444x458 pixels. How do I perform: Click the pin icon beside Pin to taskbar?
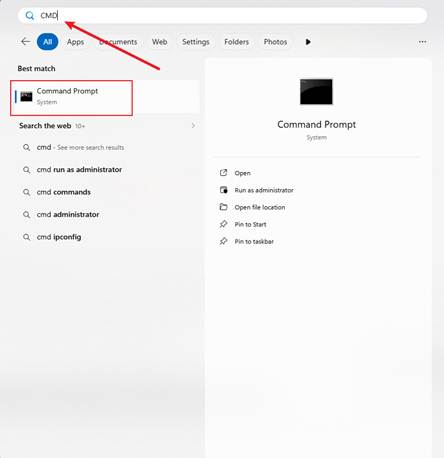223,241
